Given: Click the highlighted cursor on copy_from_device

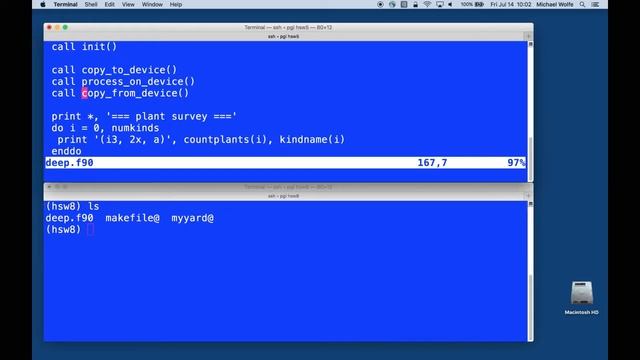Looking at the screenshot, I should (84, 93).
